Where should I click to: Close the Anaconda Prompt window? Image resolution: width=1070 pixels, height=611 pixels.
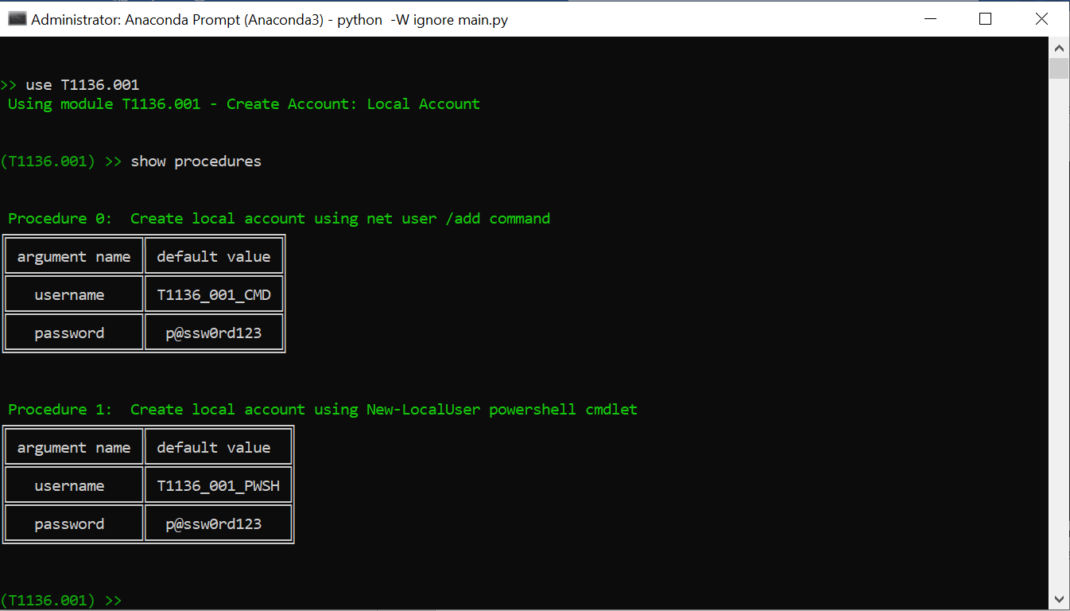coord(1040,19)
